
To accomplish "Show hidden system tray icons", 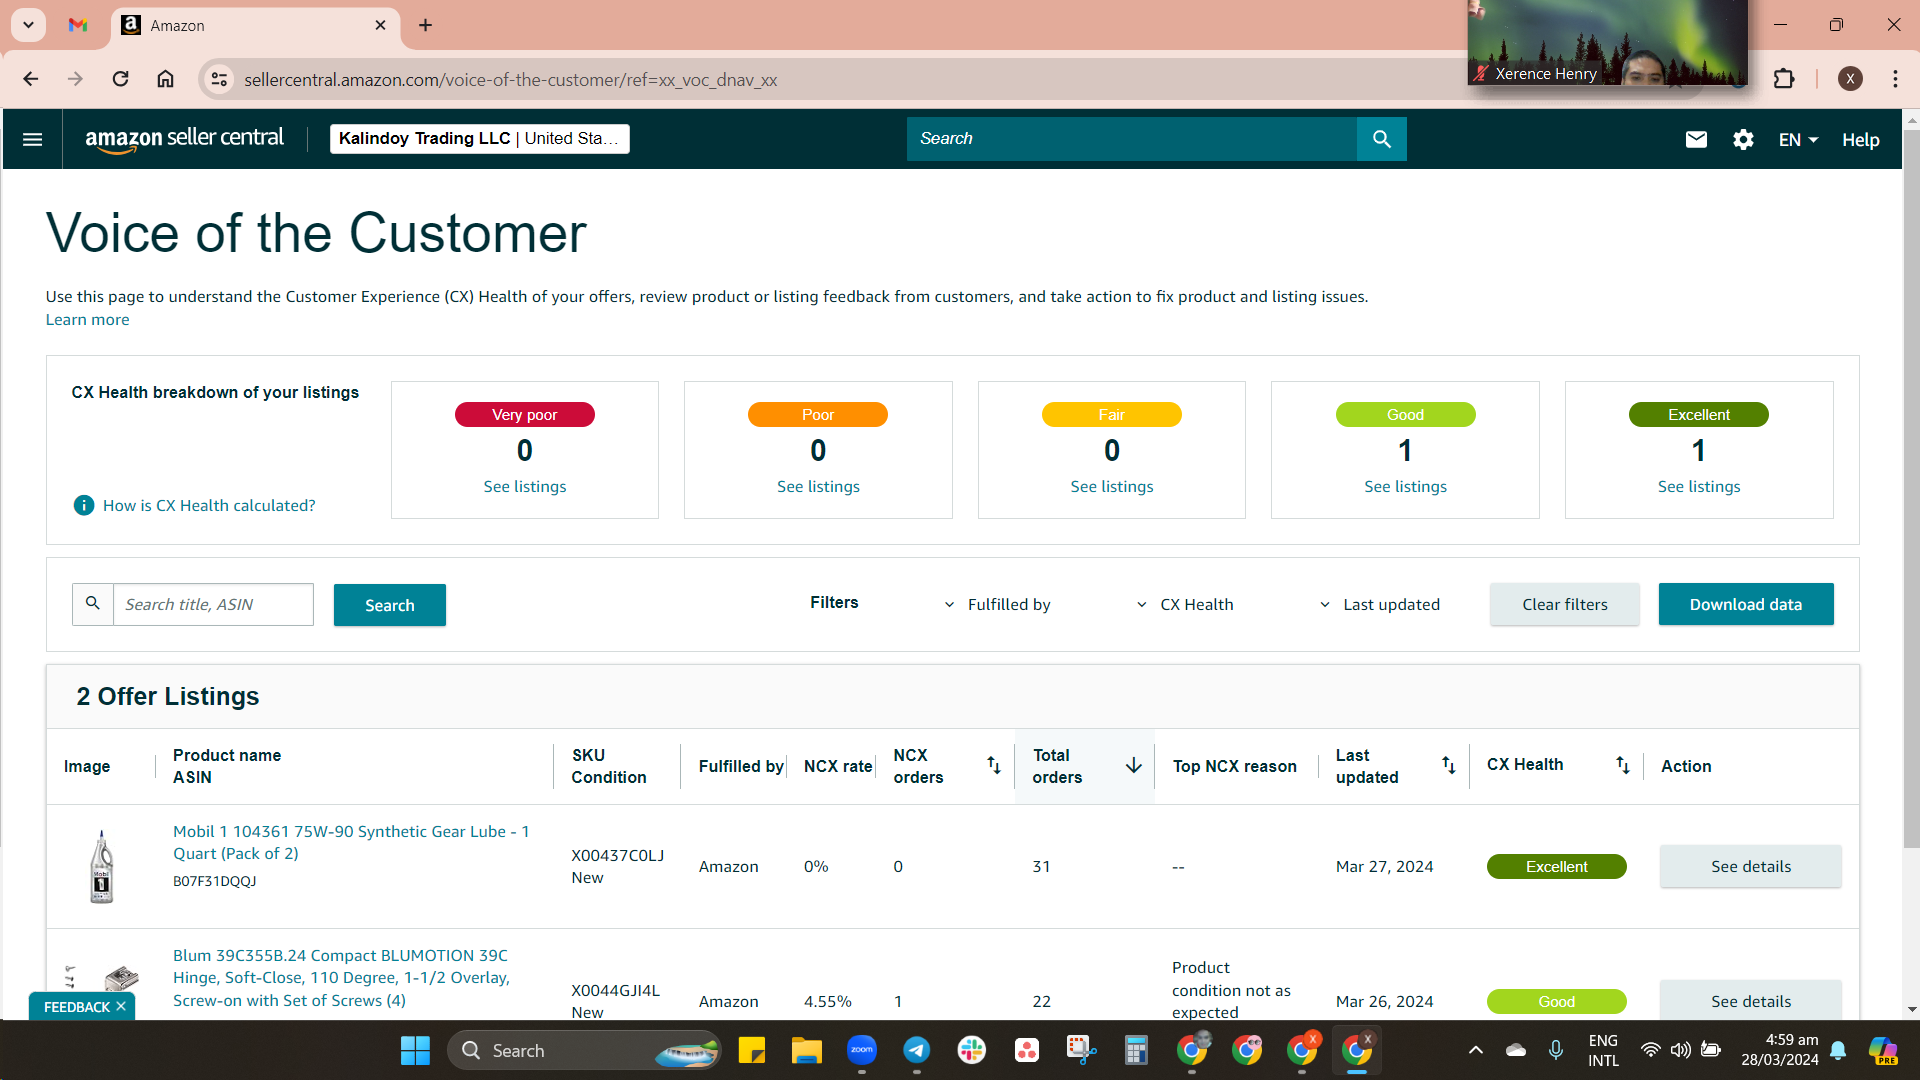I will [x=1475, y=1051].
